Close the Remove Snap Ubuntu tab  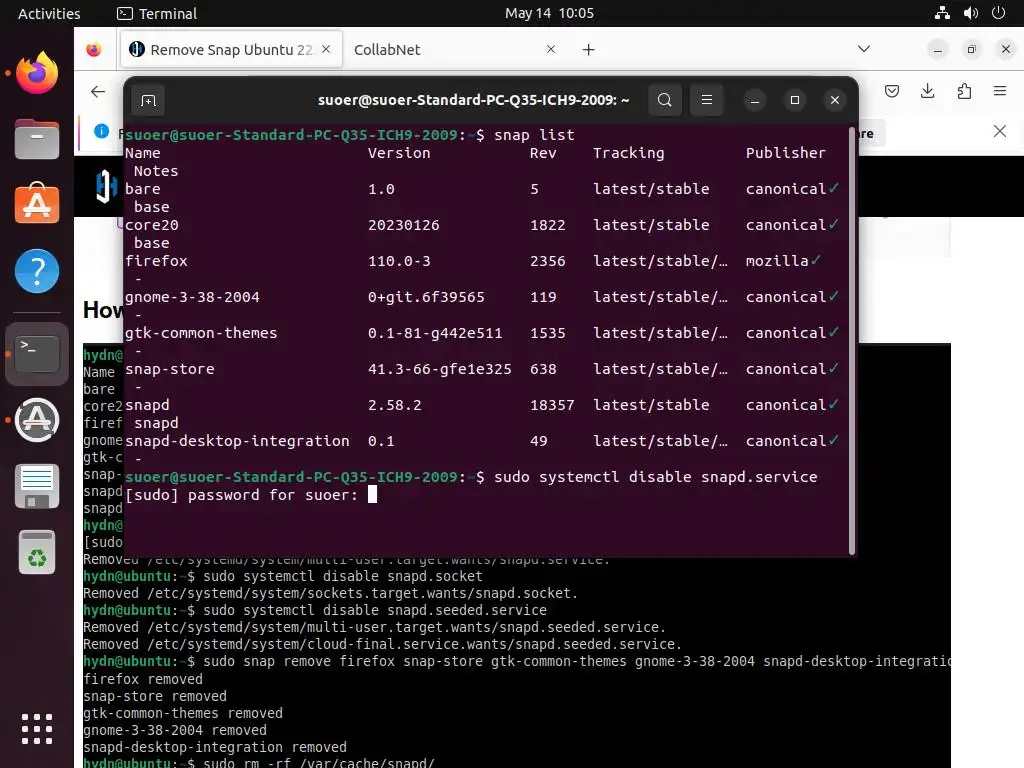[x=326, y=50]
